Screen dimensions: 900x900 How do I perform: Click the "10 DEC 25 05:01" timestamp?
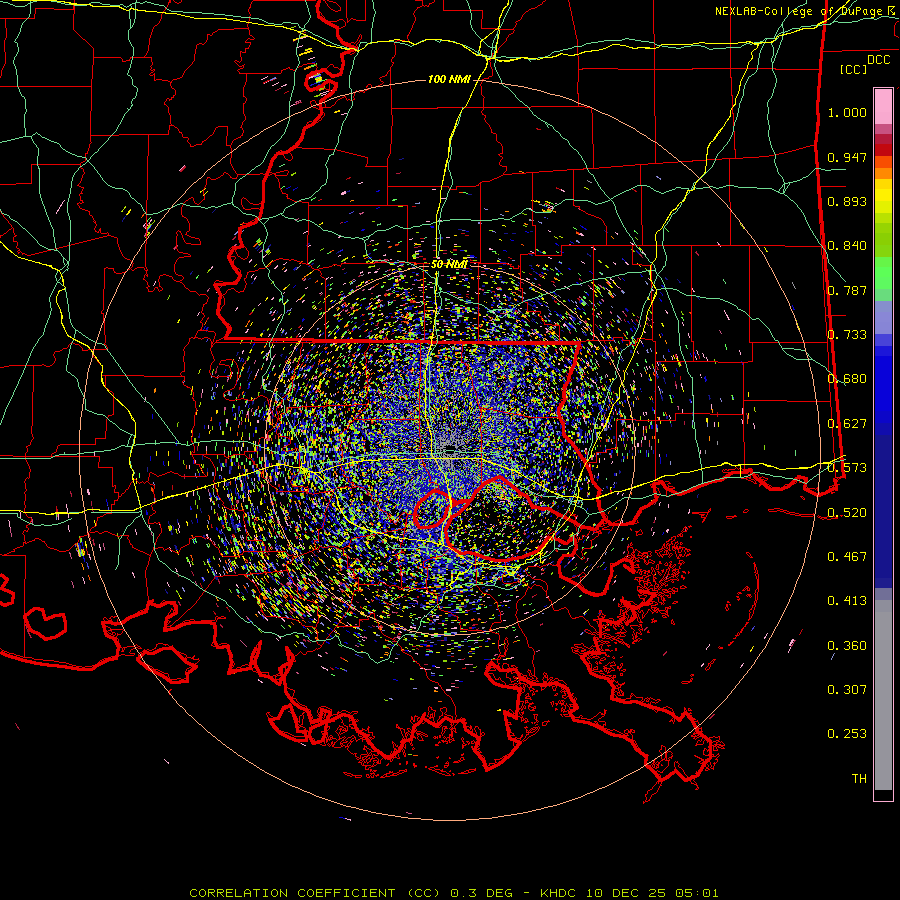click(653, 893)
